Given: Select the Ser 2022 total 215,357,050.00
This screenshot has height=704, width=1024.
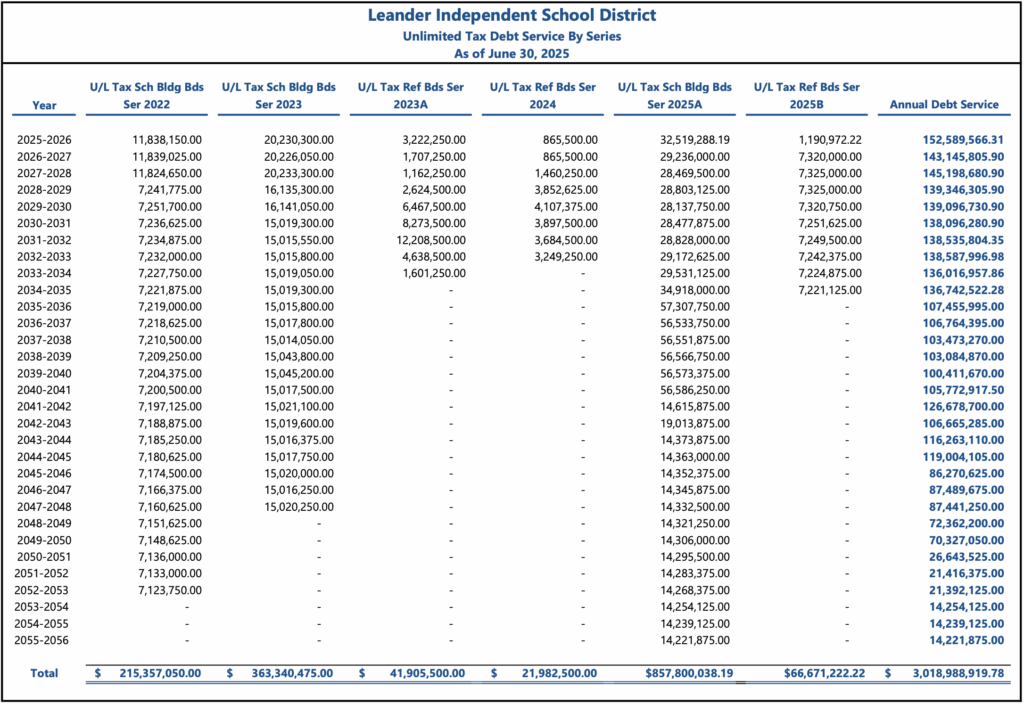Looking at the screenshot, I should coord(160,673).
